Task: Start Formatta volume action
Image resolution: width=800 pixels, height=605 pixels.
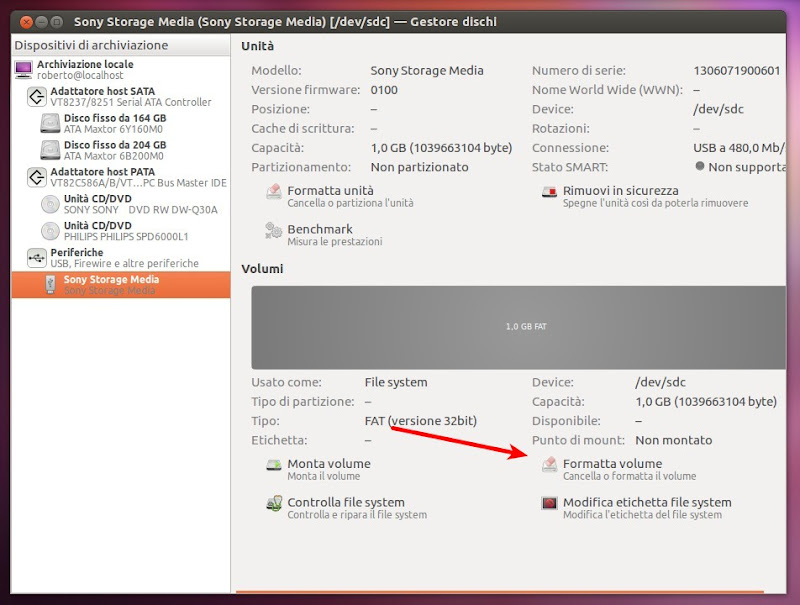Action: pos(618,469)
